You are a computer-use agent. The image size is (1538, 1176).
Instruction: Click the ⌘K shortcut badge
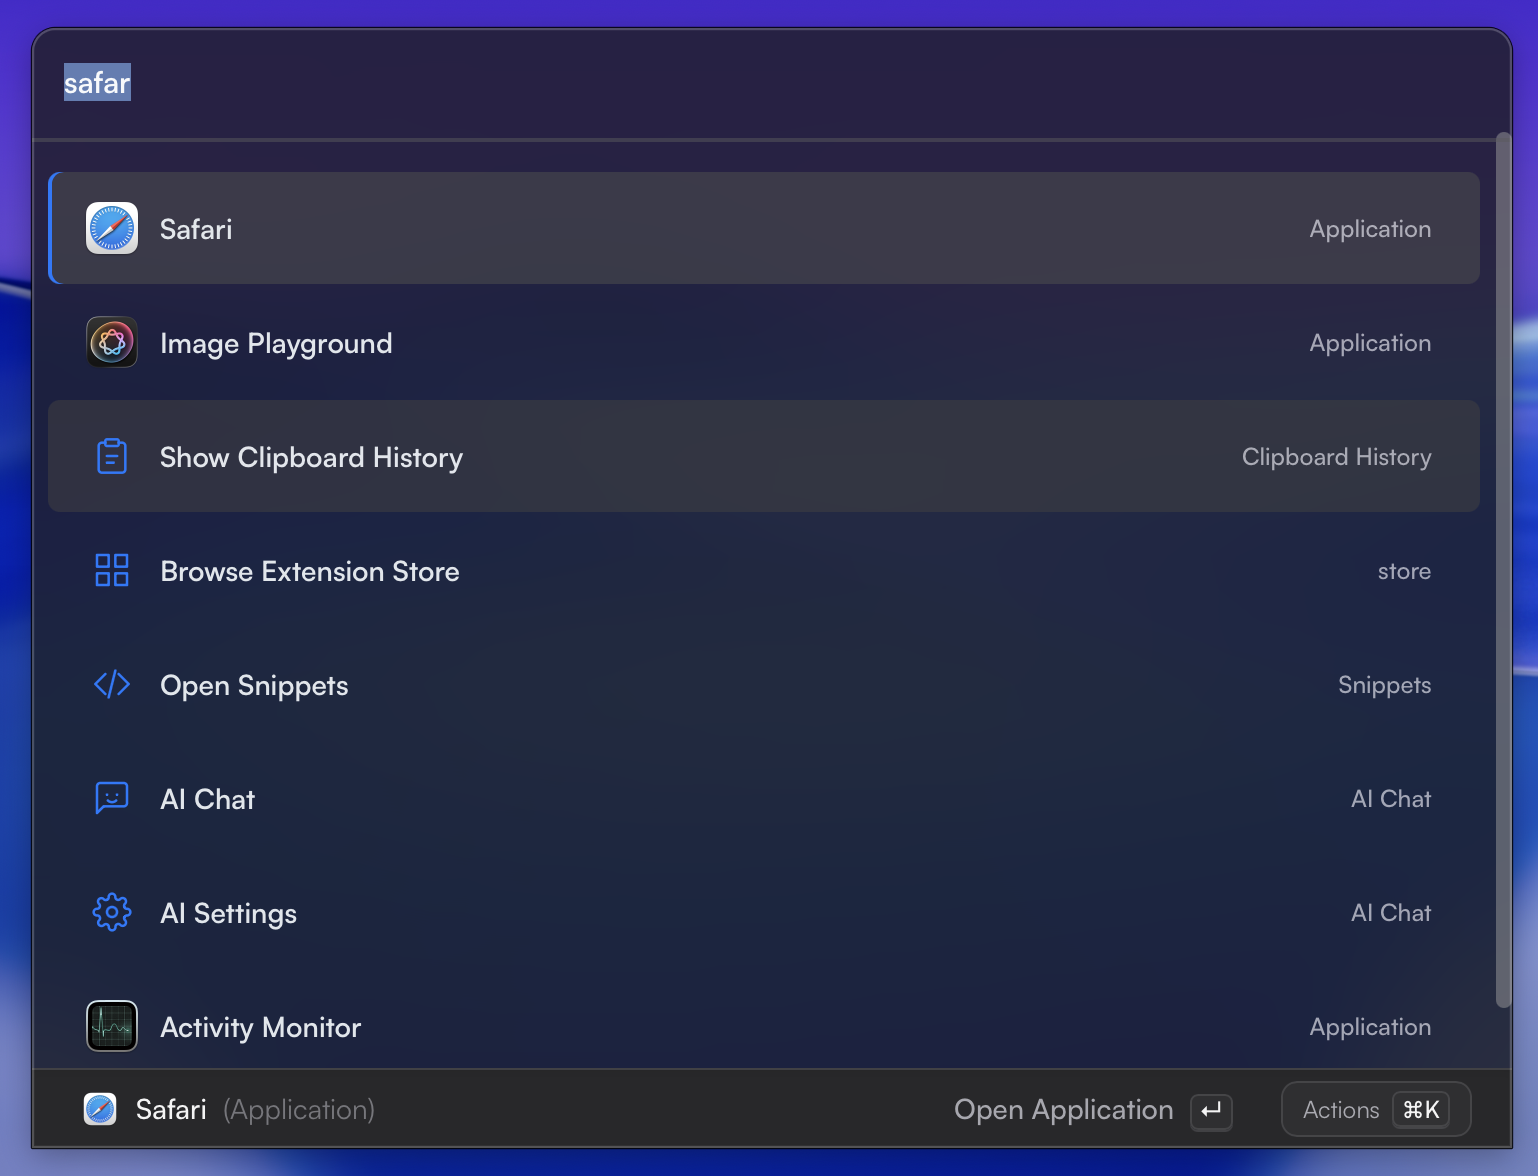(x=1421, y=1110)
